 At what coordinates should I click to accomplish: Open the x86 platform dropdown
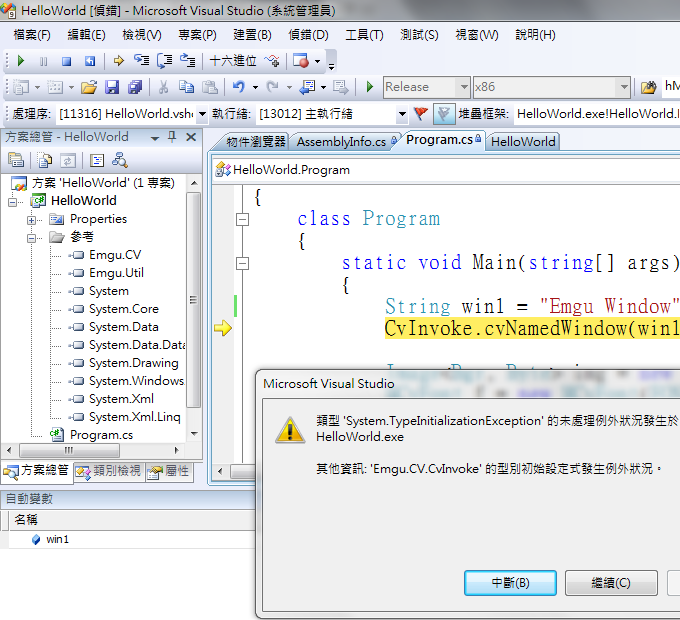coord(624,87)
